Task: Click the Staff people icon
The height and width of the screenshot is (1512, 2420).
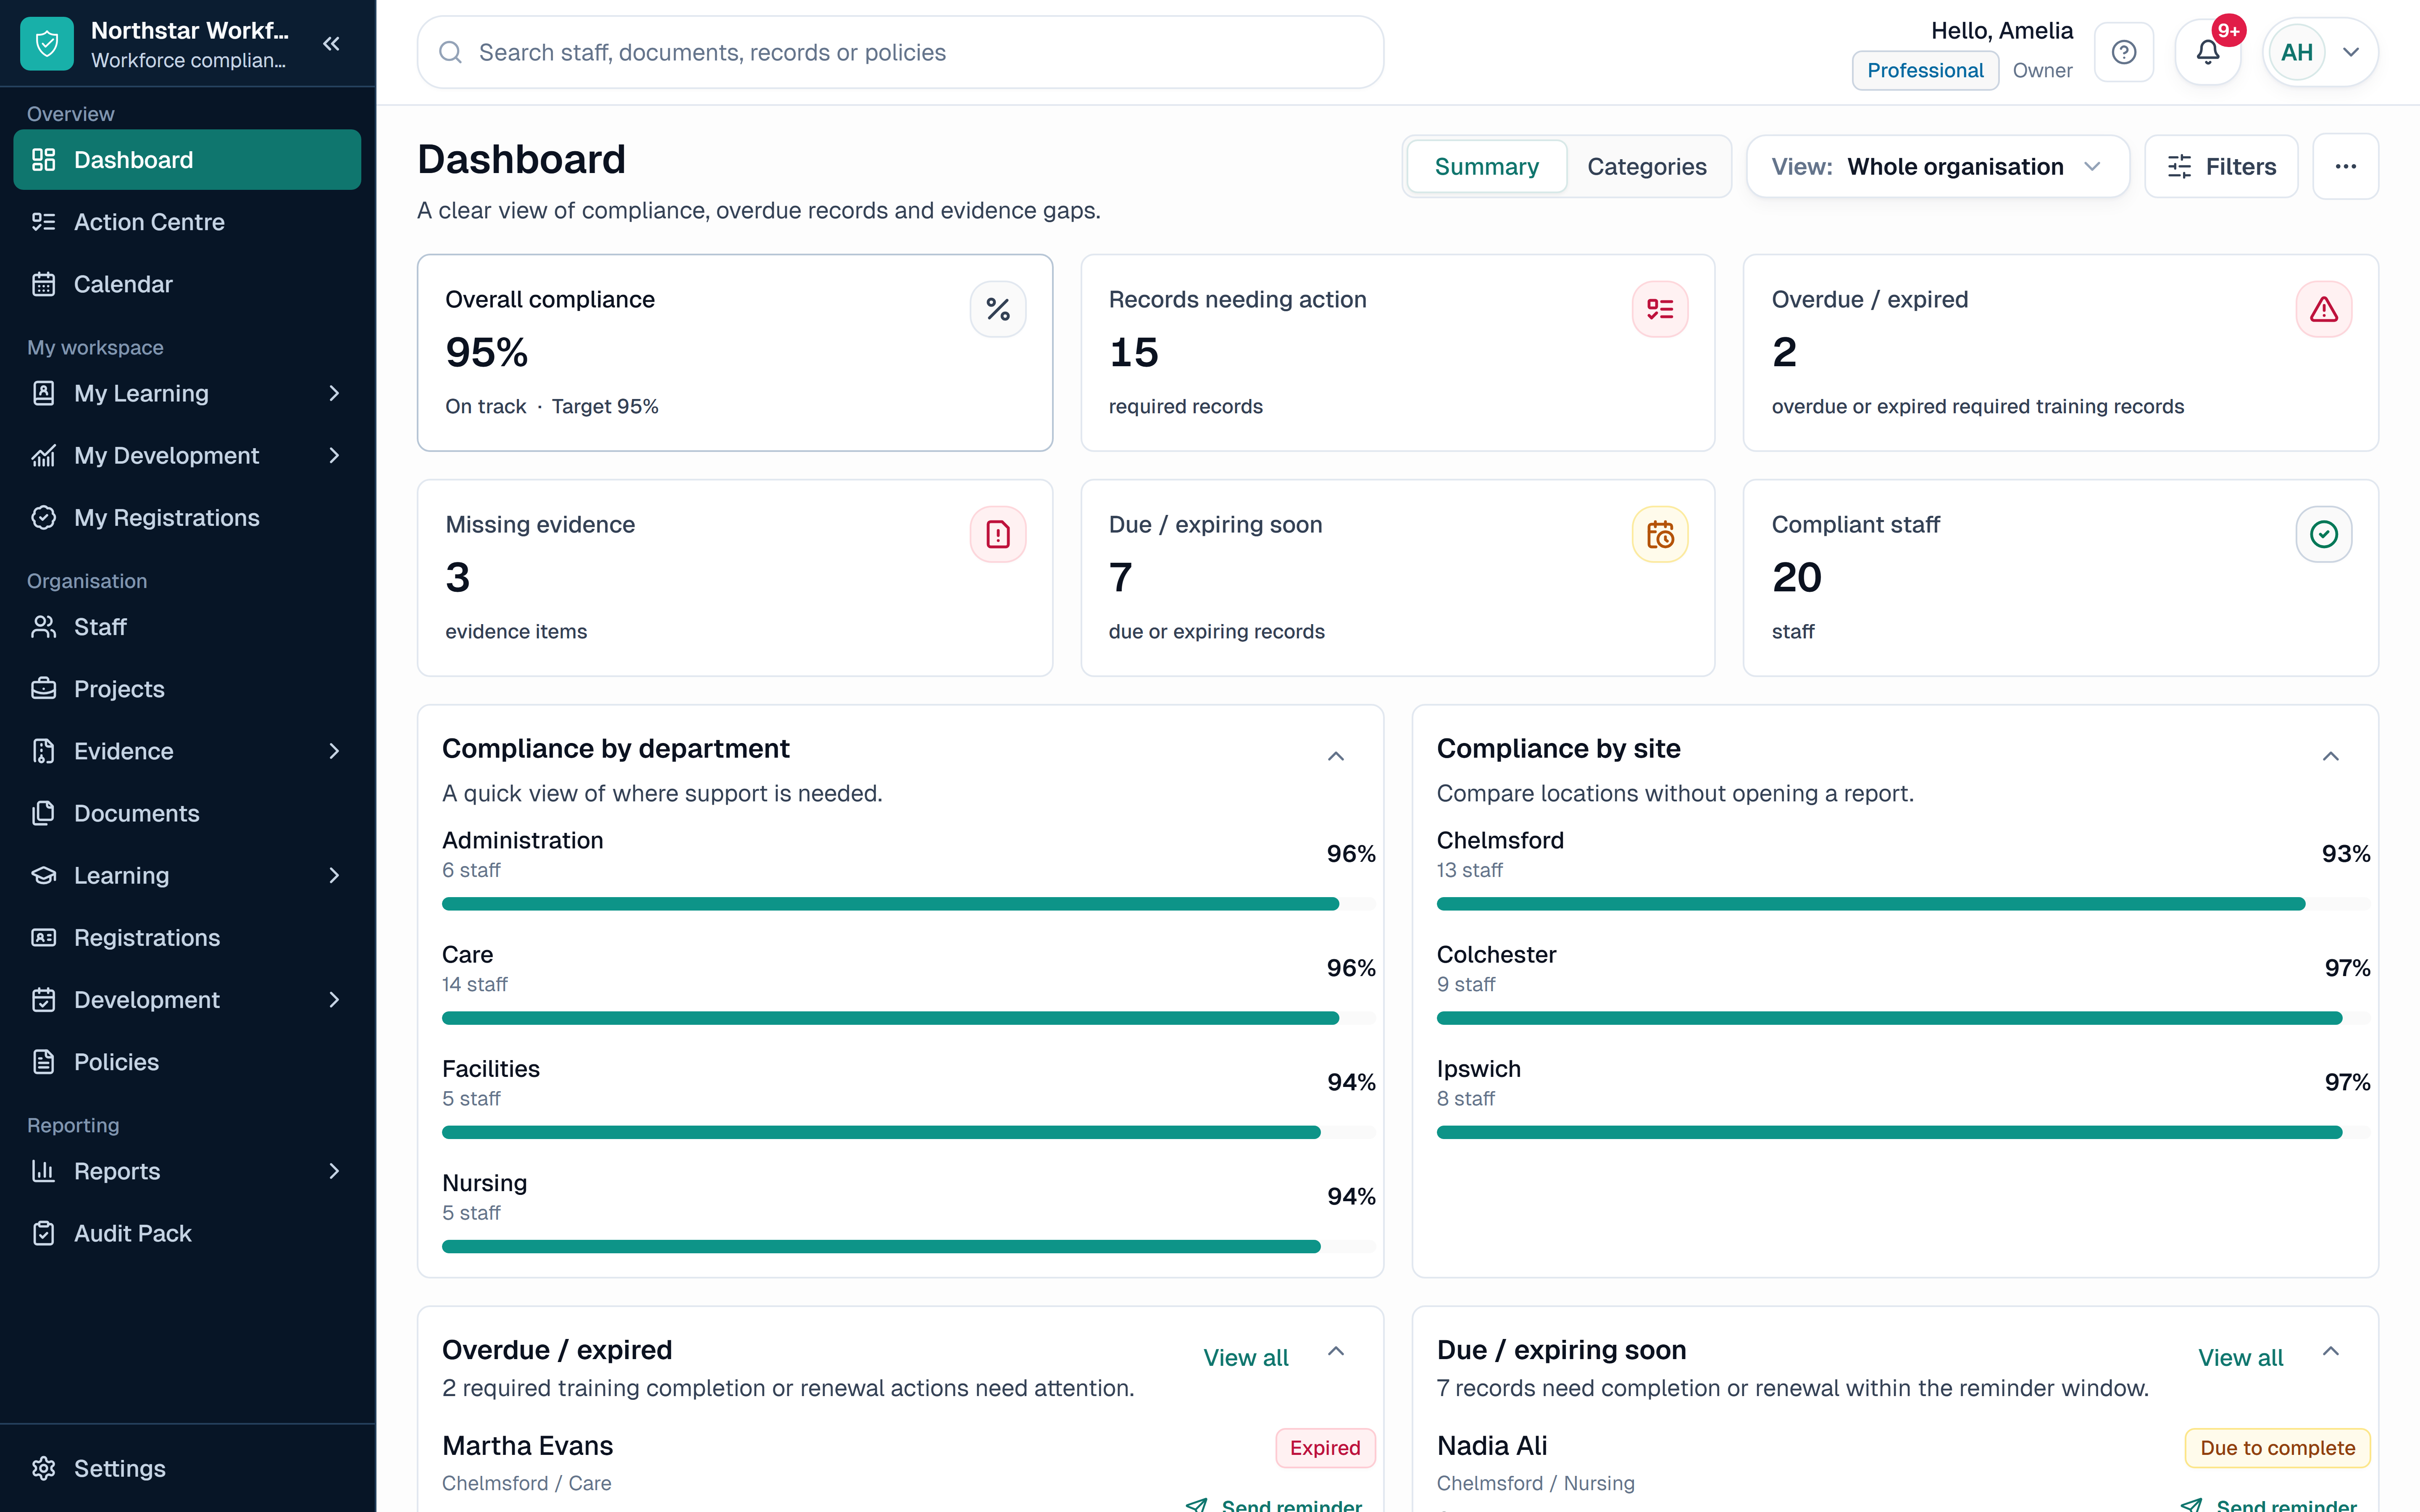Action: [44, 627]
